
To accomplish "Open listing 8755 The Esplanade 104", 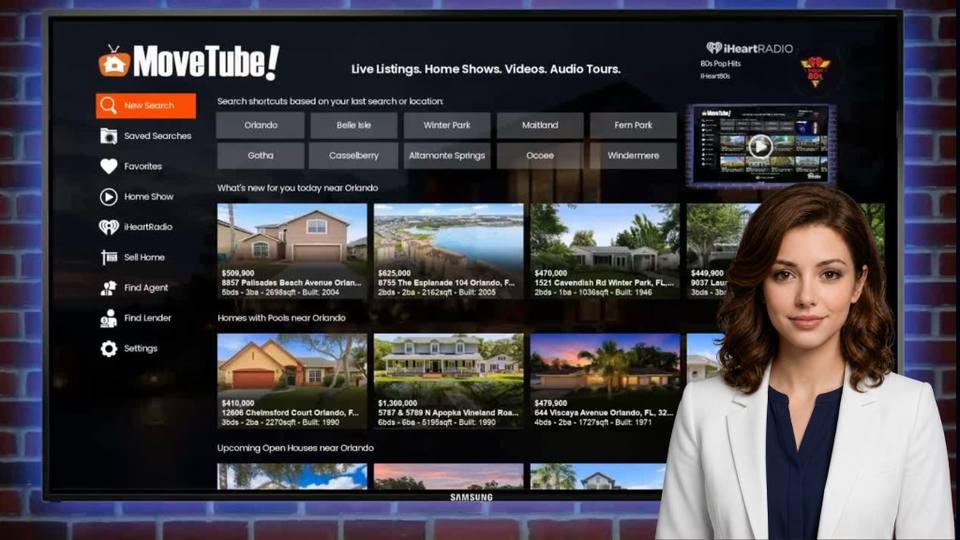I will tap(449, 251).
